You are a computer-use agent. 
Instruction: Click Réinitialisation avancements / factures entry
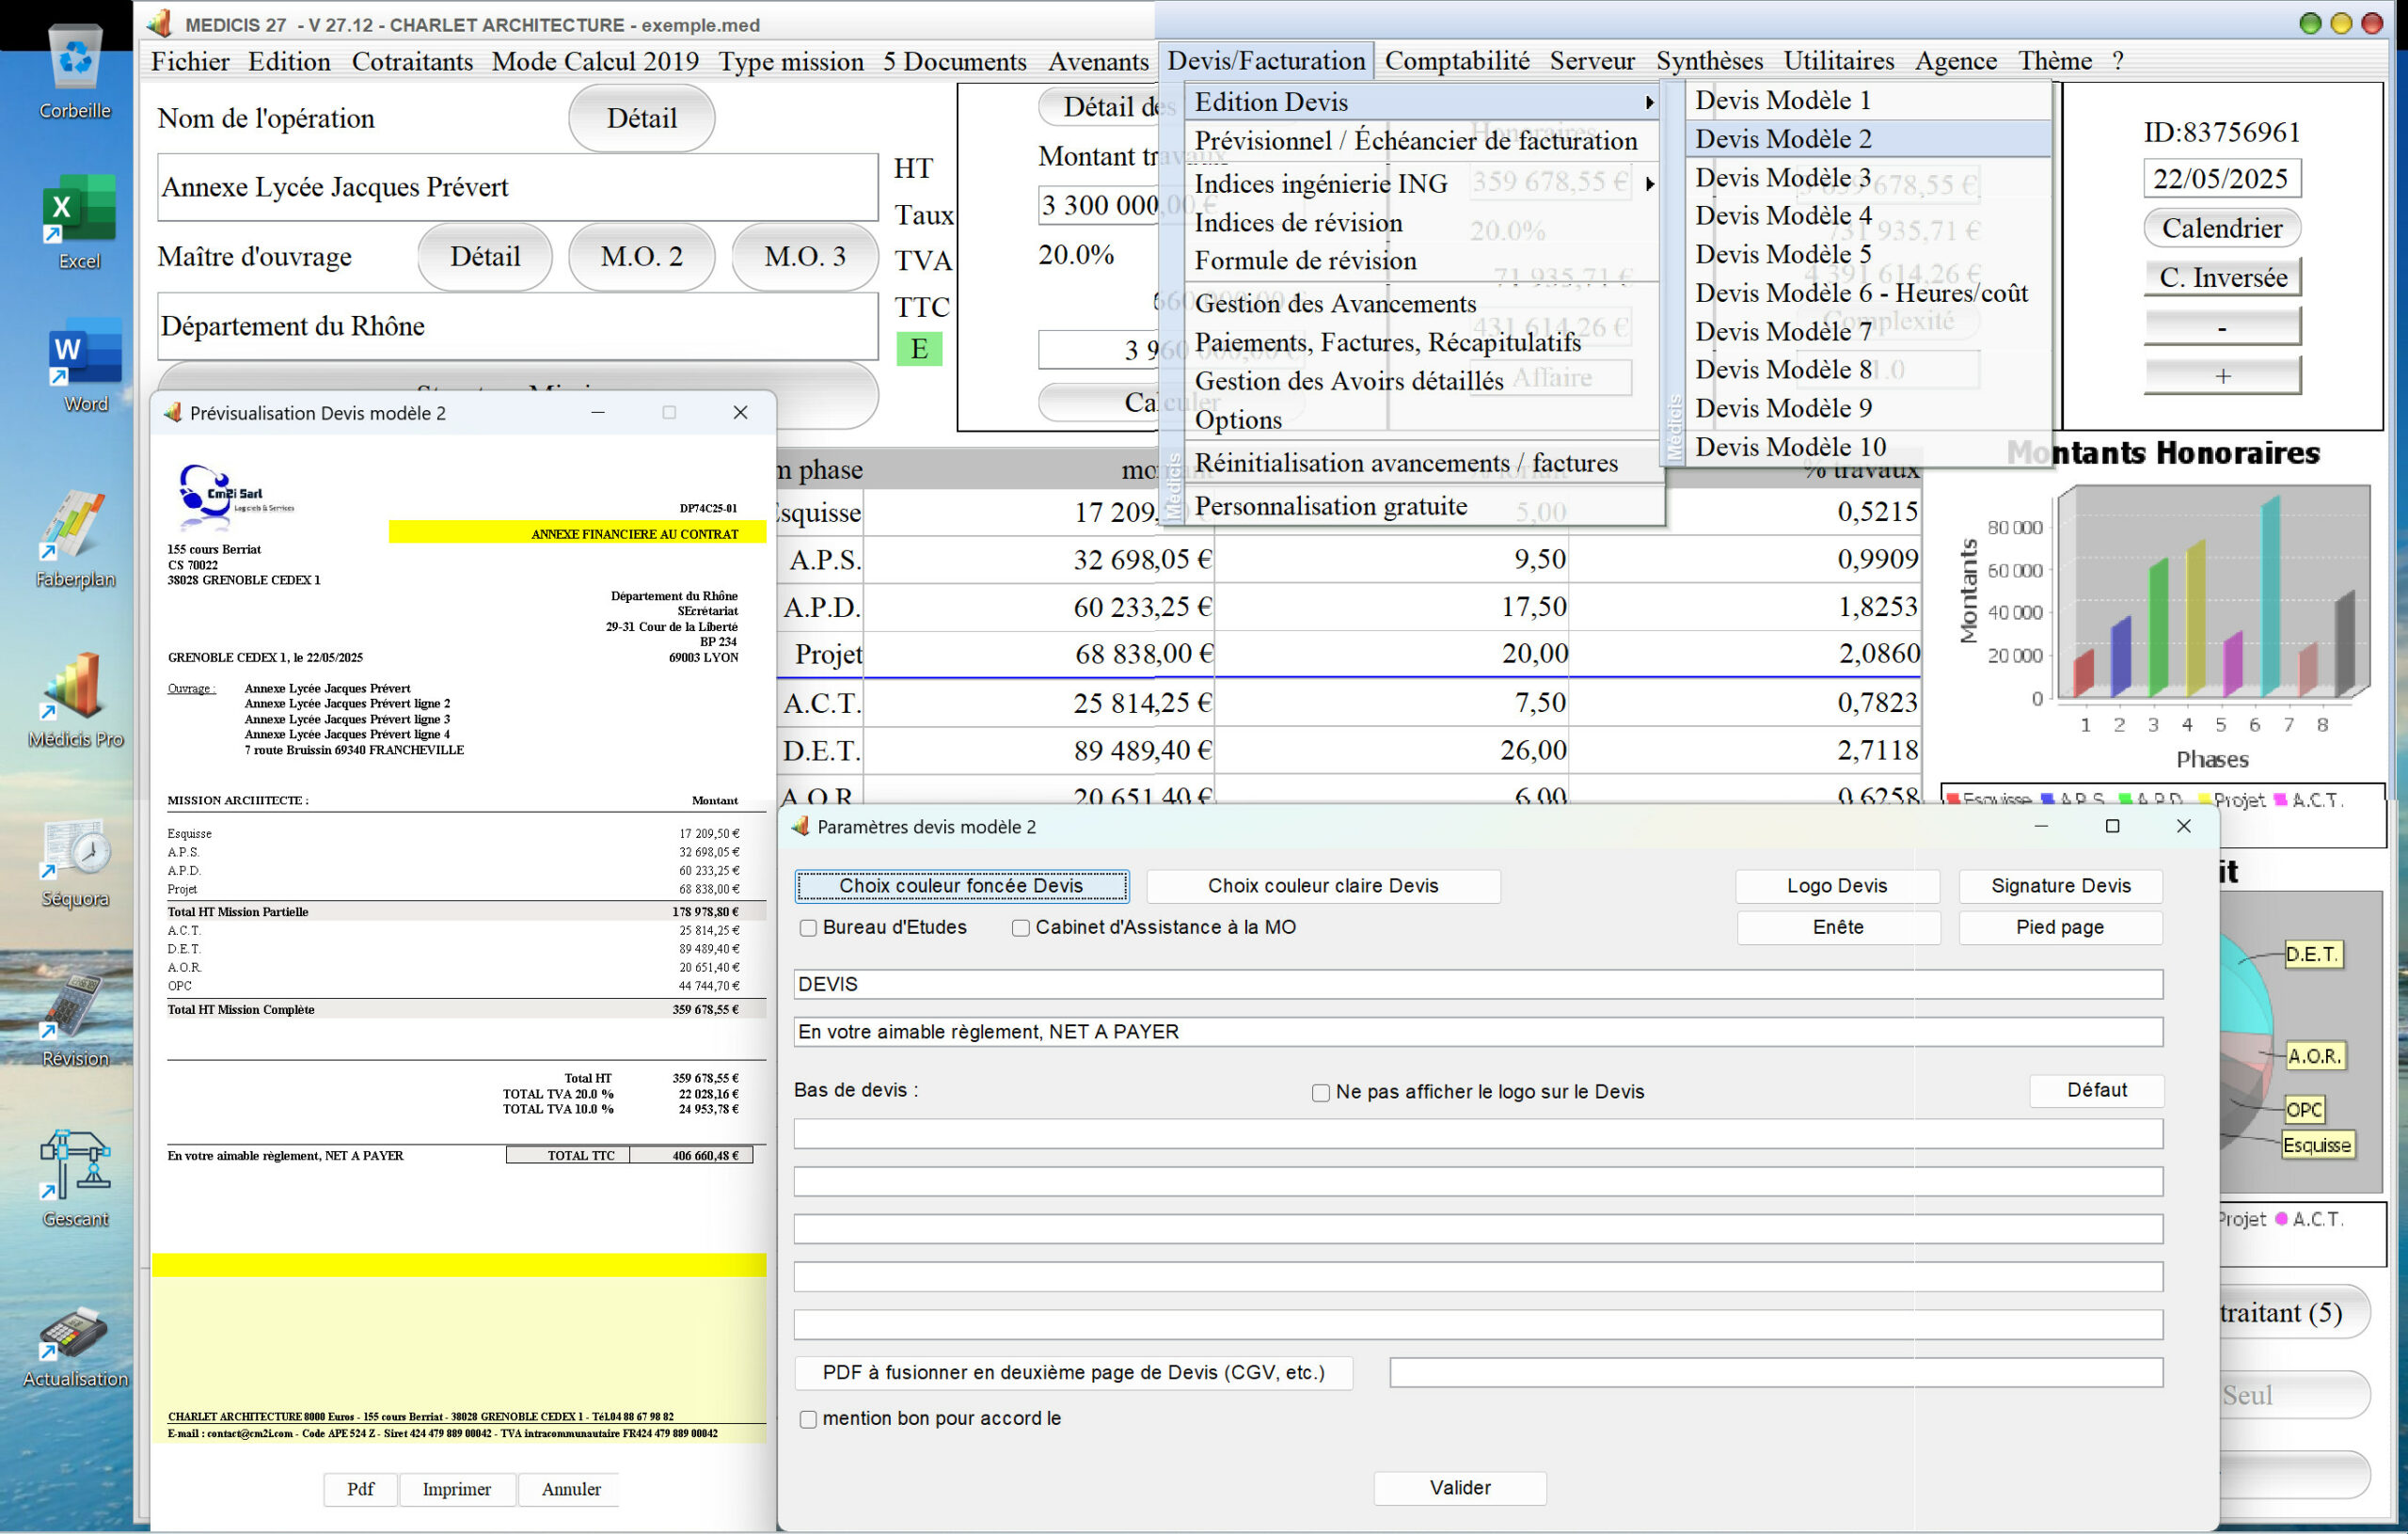pyautogui.click(x=1423, y=463)
